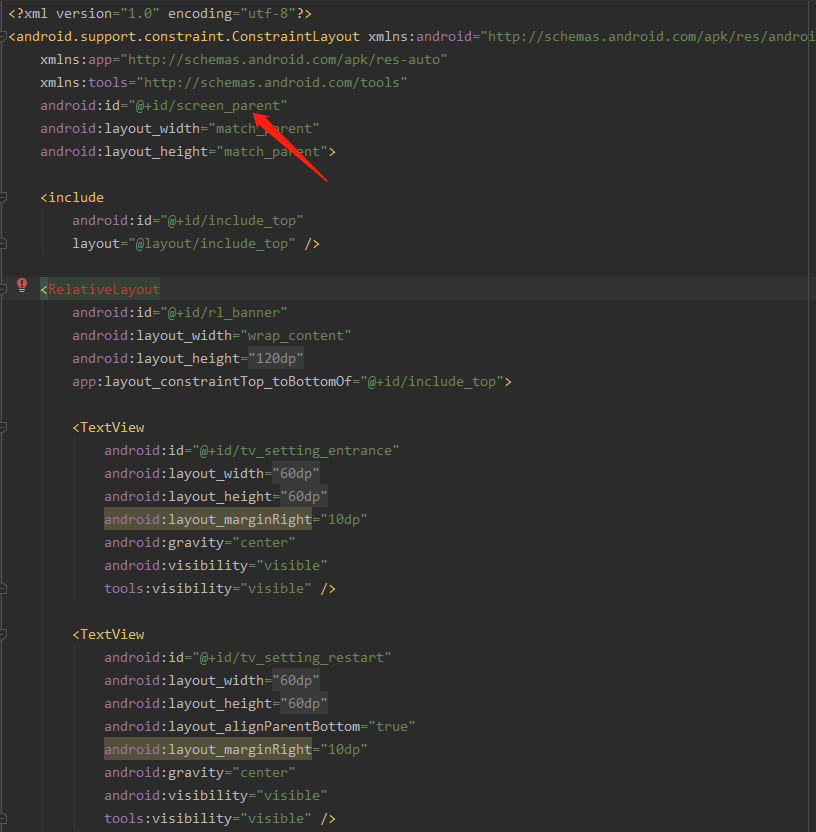Click the root layout_width "match_parent" value
The image size is (816, 832).
[x=264, y=128]
